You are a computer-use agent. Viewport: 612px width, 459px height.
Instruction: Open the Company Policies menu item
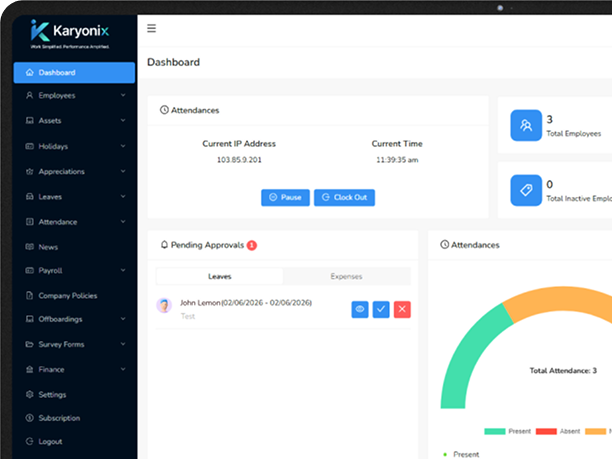coord(74,295)
